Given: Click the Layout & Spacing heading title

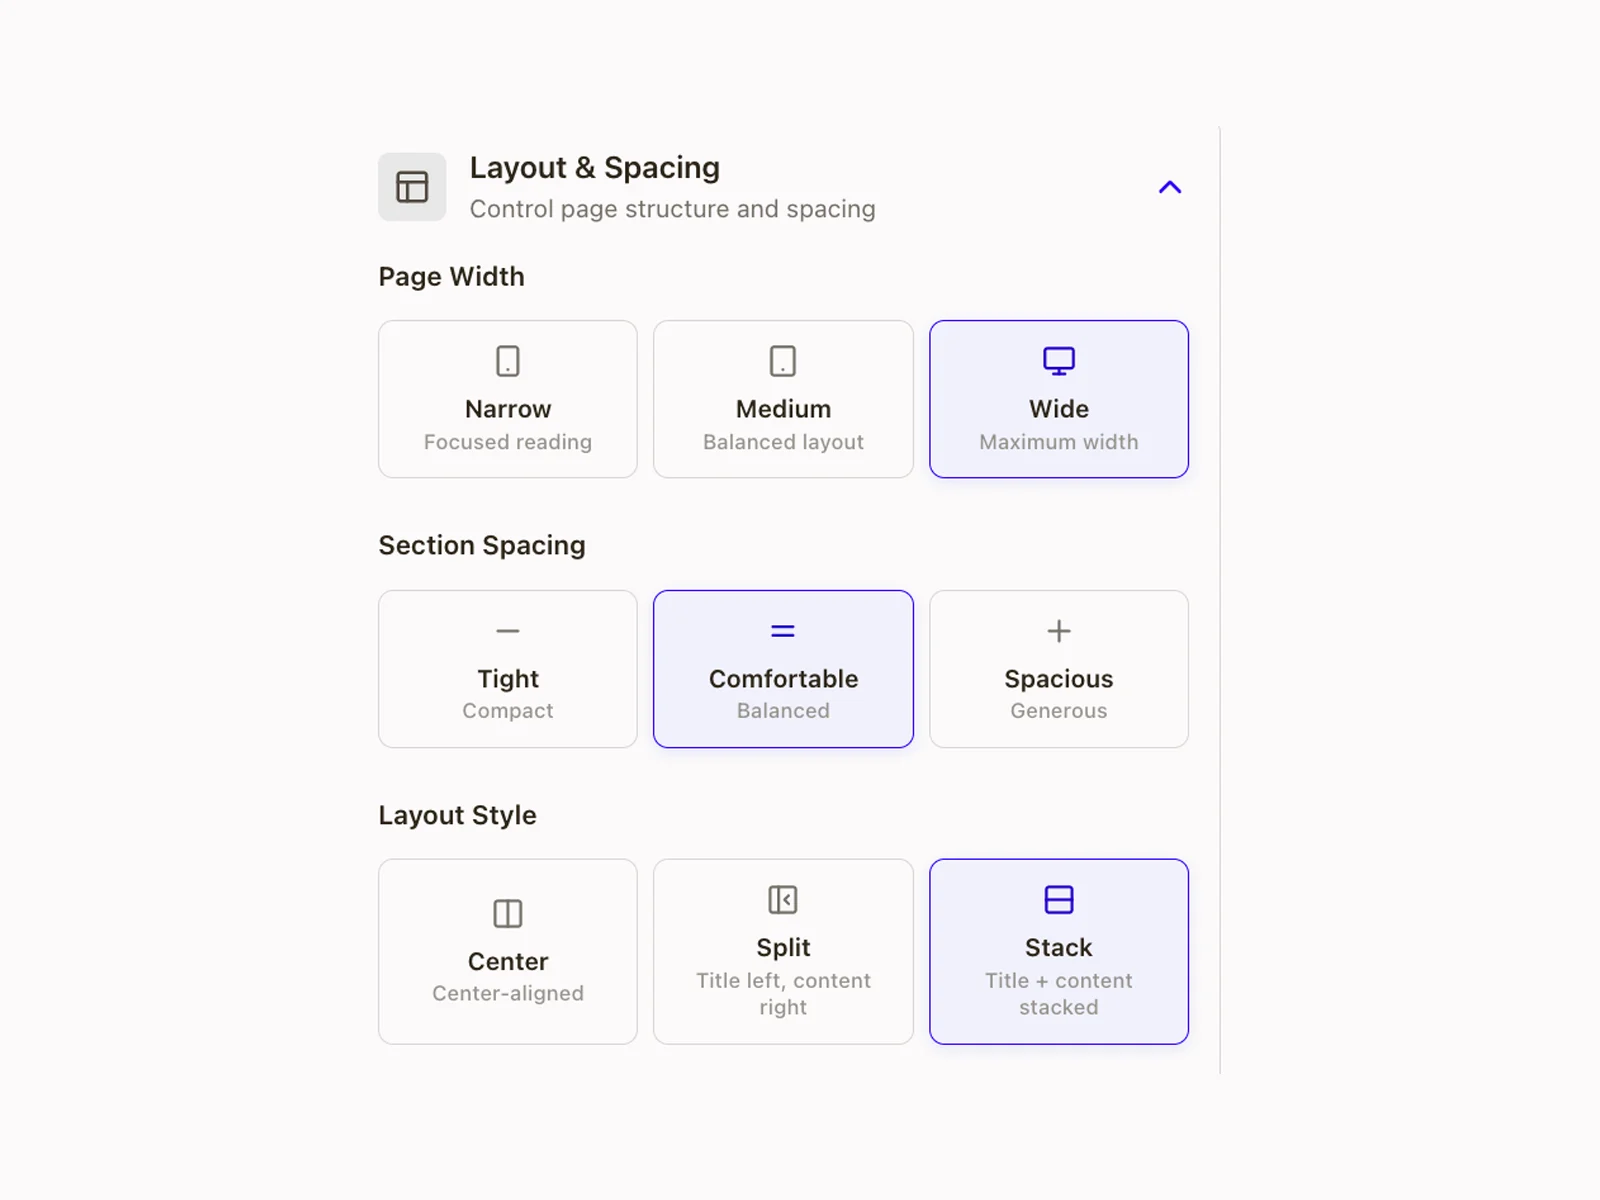Looking at the screenshot, I should [x=595, y=168].
